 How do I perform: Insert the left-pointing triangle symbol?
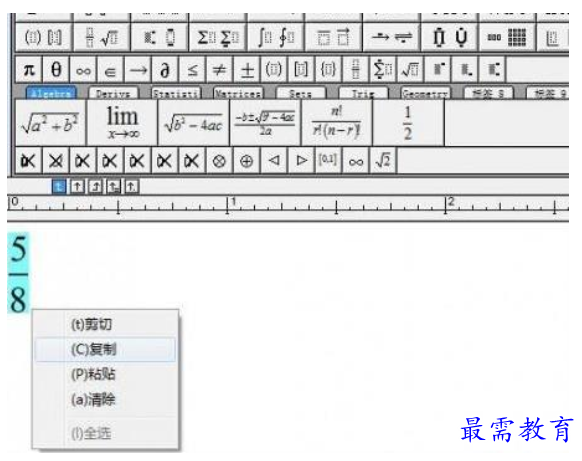click(x=274, y=161)
